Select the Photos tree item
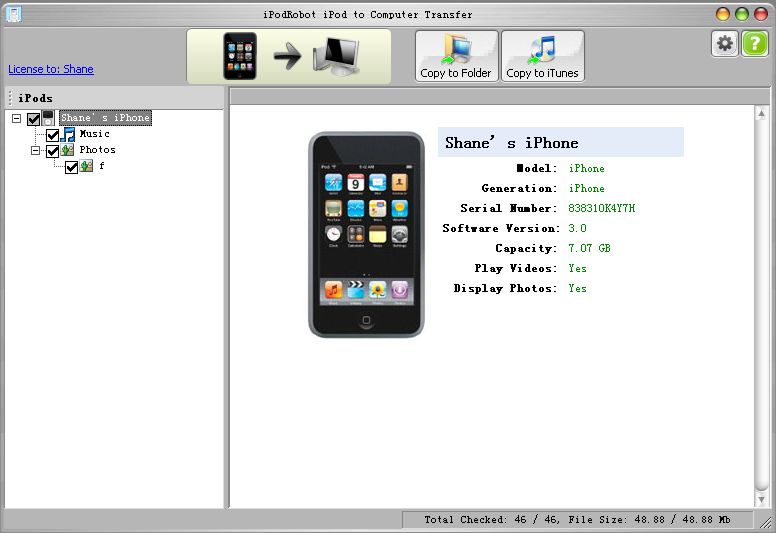Screen dimensions: 776x533 (97, 149)
